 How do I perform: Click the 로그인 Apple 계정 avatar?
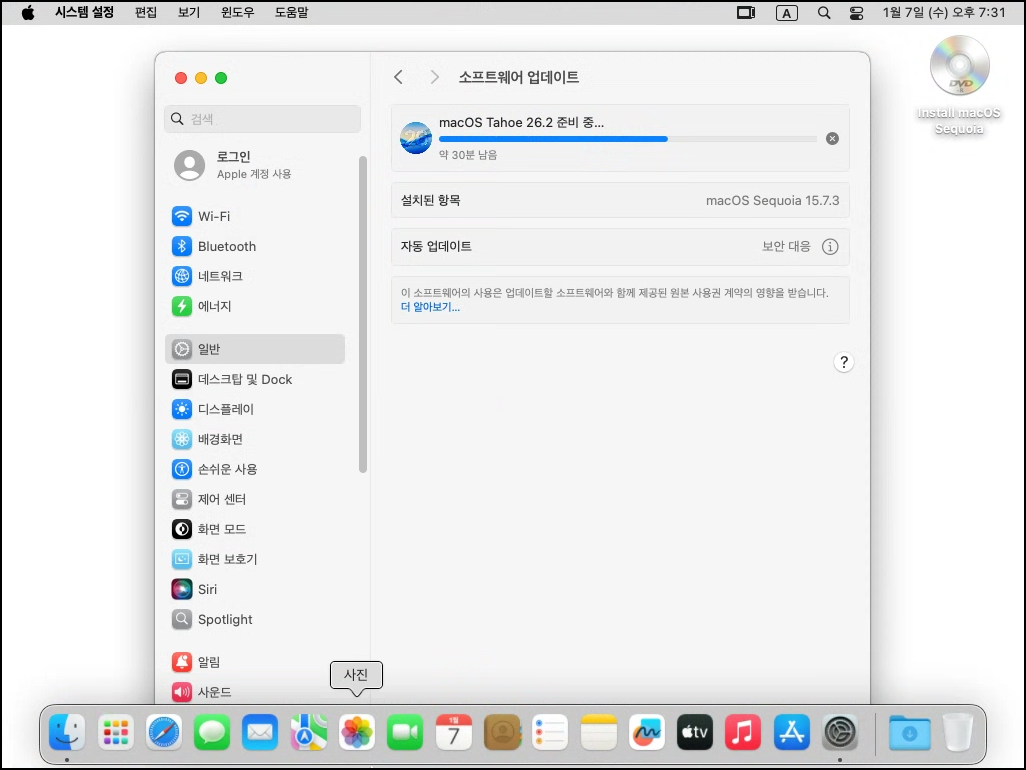[x=190, y=165]
